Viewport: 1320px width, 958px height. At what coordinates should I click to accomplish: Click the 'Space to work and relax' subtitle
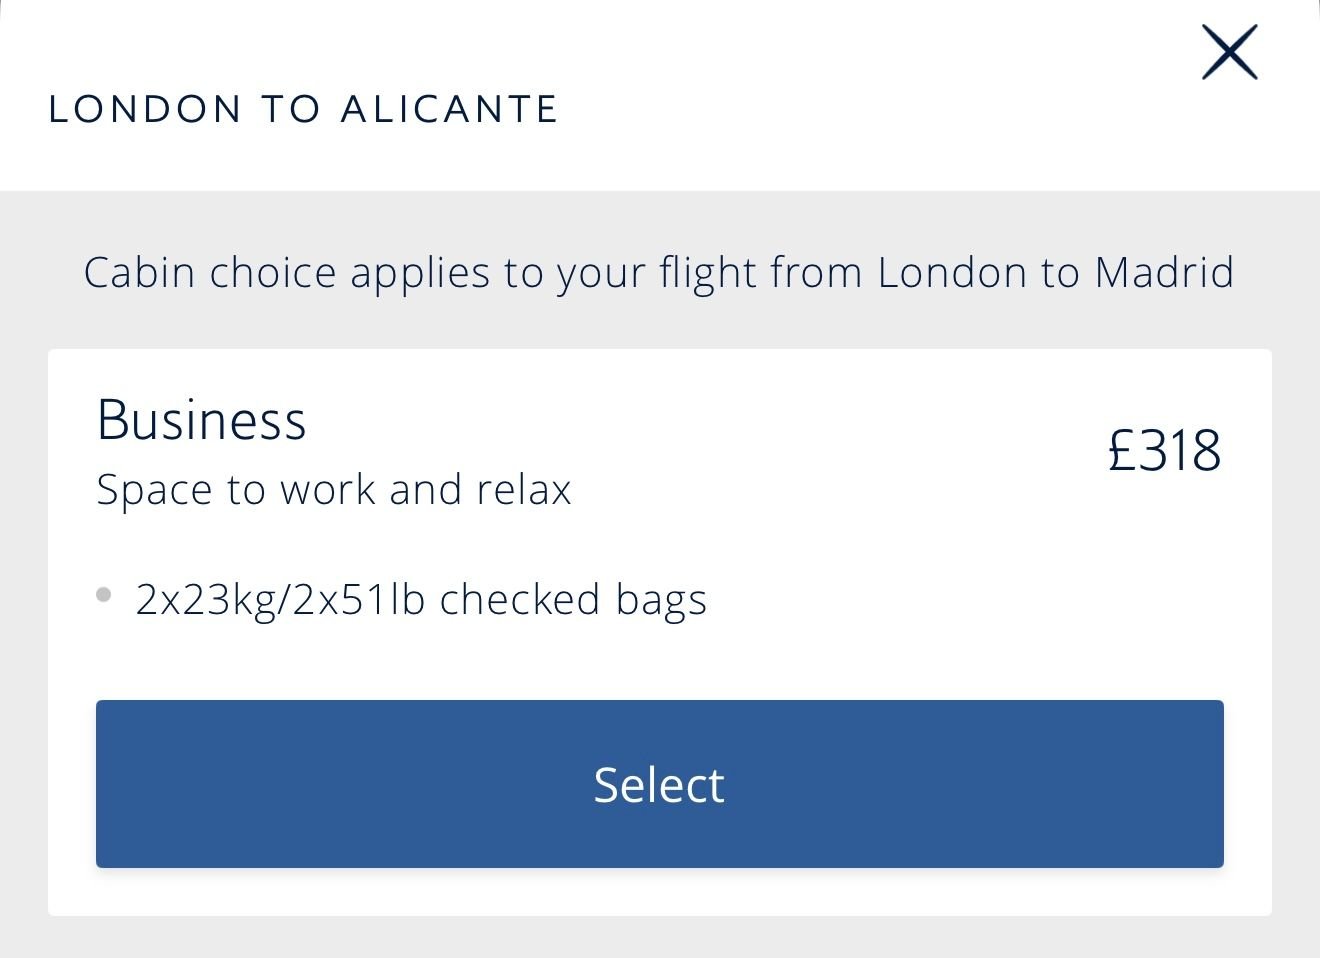(333, 490)
